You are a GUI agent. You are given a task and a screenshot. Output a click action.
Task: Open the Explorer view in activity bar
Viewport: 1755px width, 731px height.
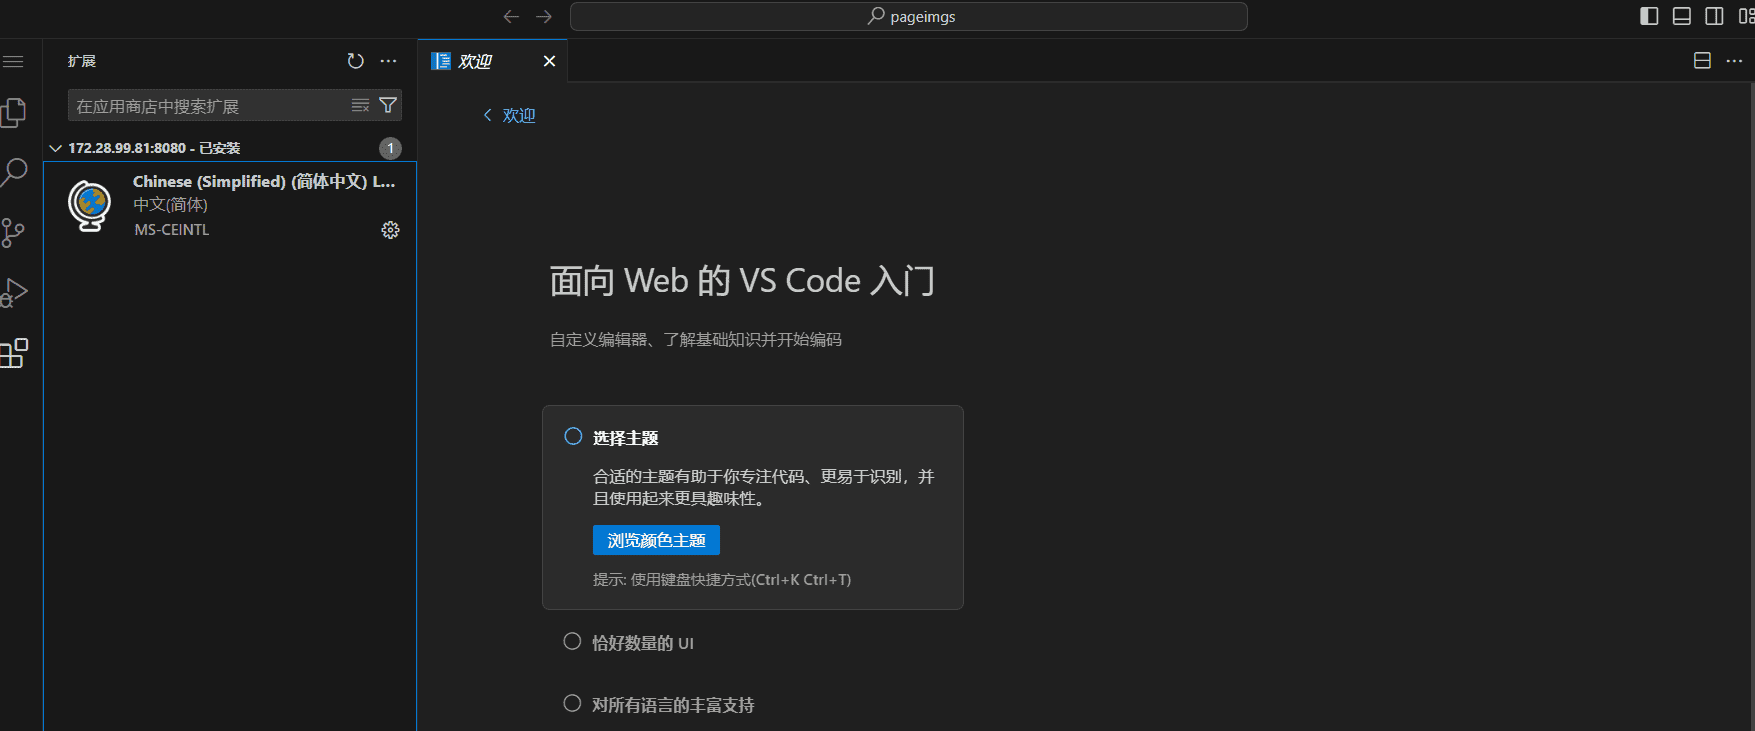click(x=13, y=112)
